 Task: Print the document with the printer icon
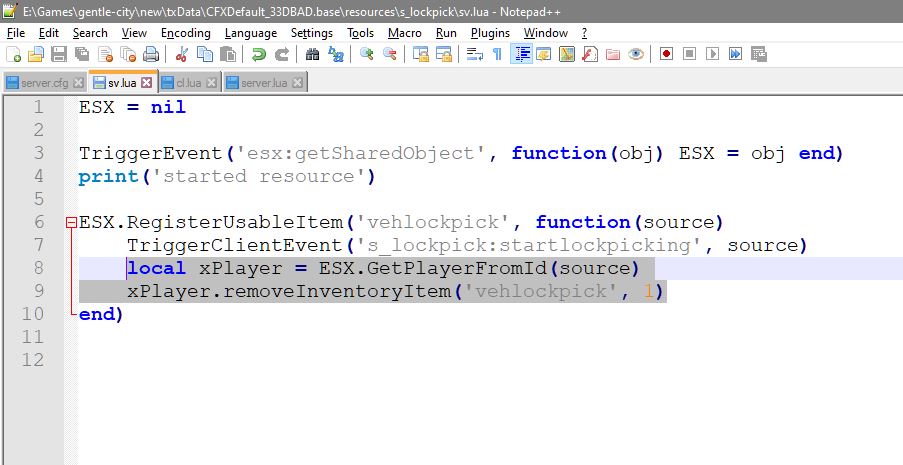pos(151,55)
